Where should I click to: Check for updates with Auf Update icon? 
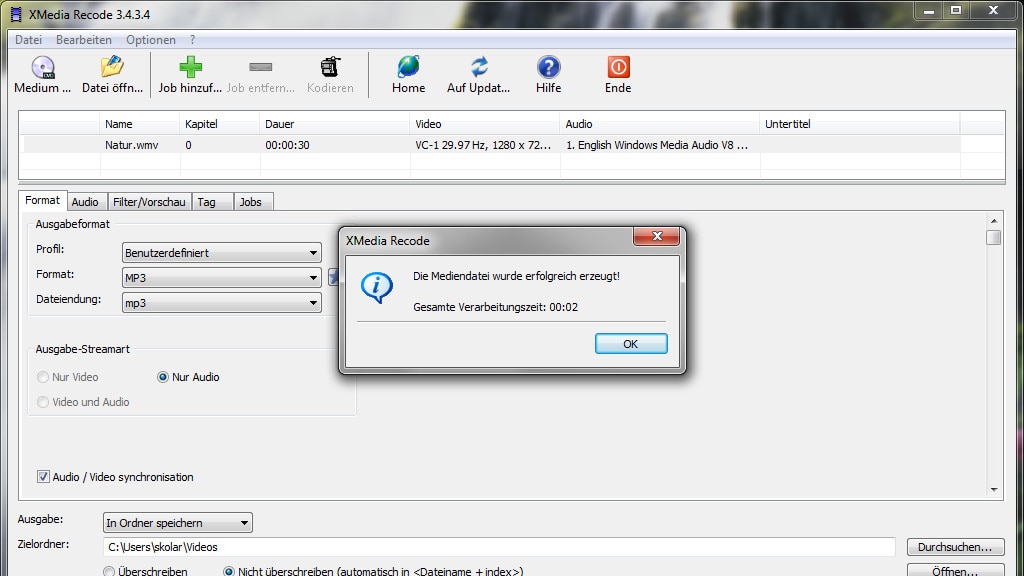pos(479,67)
